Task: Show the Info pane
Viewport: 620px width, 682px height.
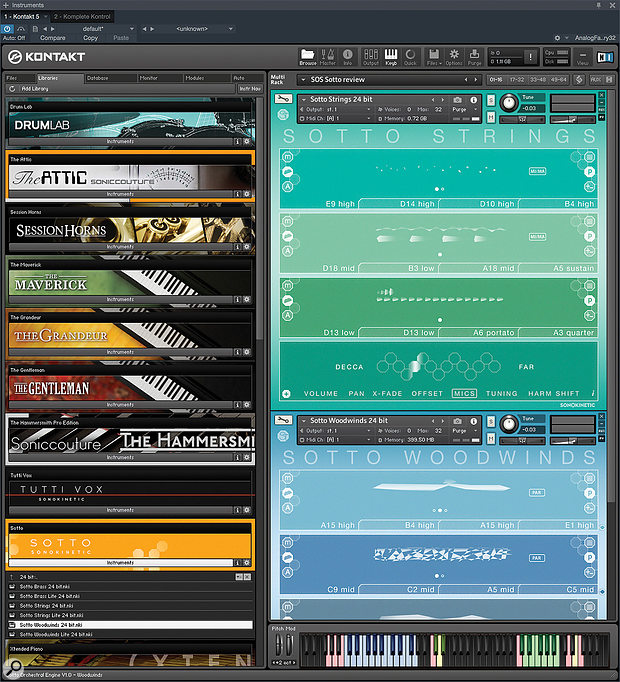Action: point(348,57)
